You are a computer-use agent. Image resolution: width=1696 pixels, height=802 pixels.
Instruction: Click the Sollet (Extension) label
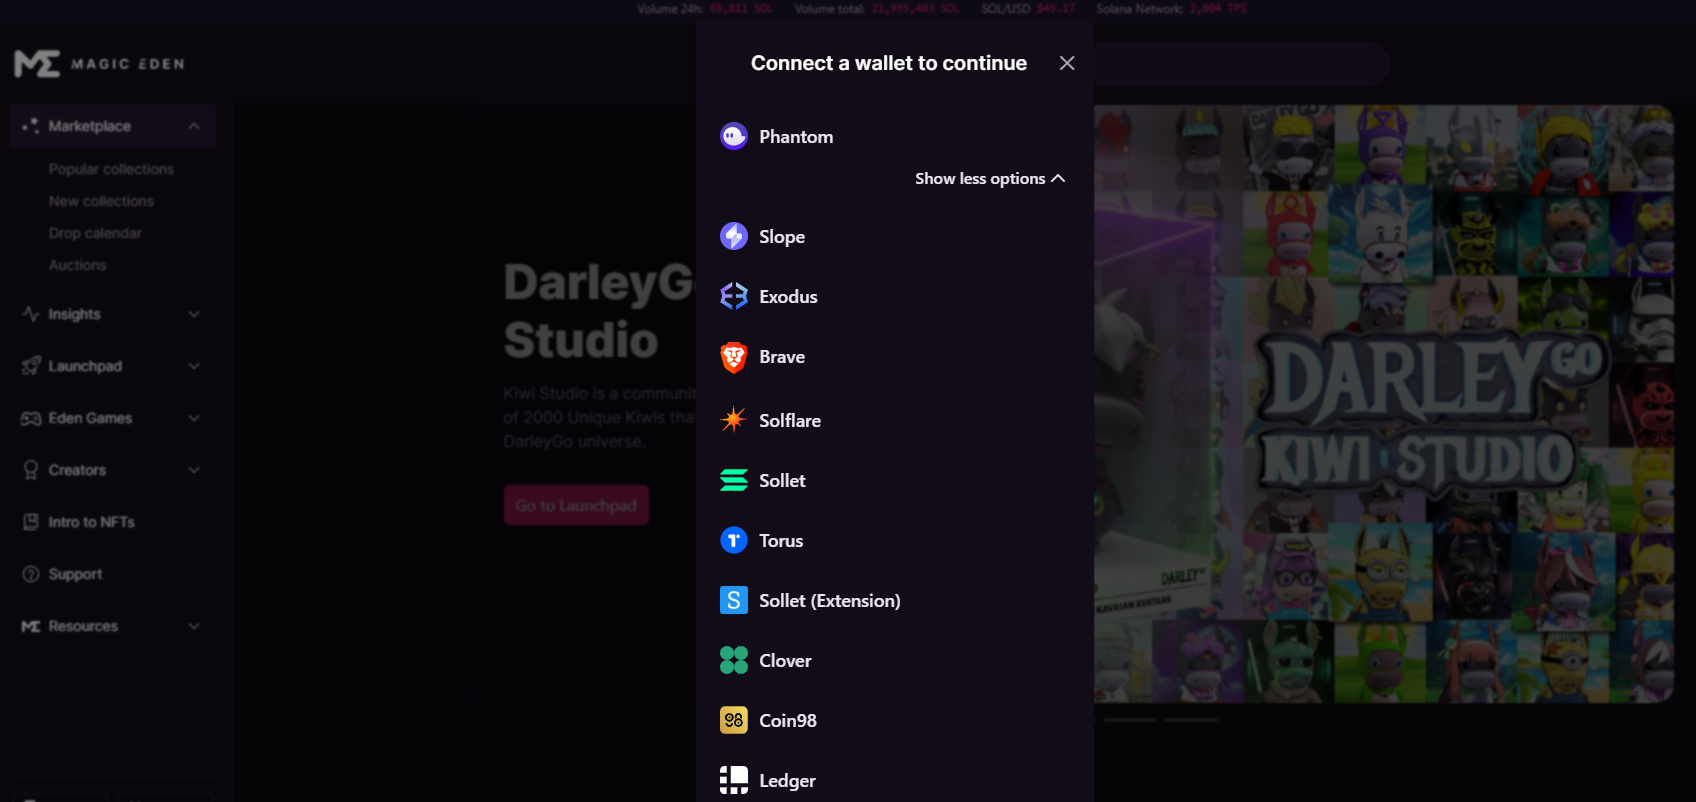tap(830, 601)
